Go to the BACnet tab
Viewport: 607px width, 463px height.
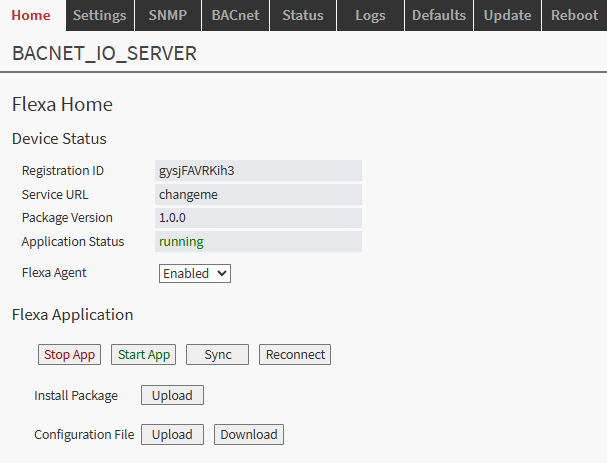235,15
